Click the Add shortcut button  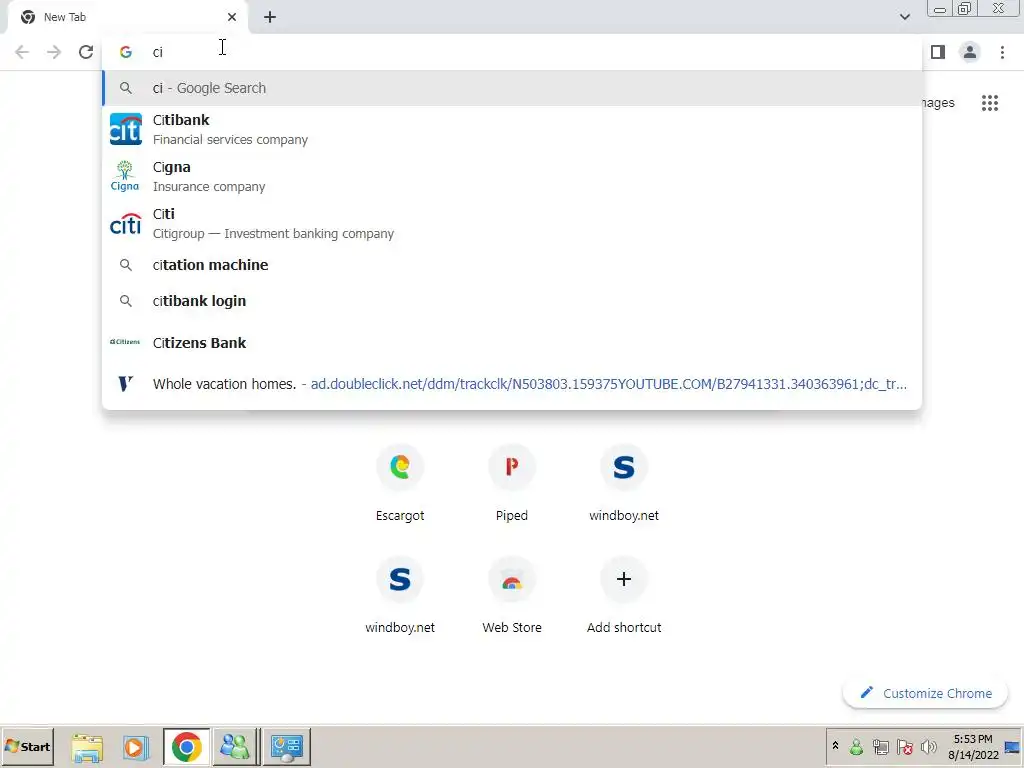(x=624, y=596)
